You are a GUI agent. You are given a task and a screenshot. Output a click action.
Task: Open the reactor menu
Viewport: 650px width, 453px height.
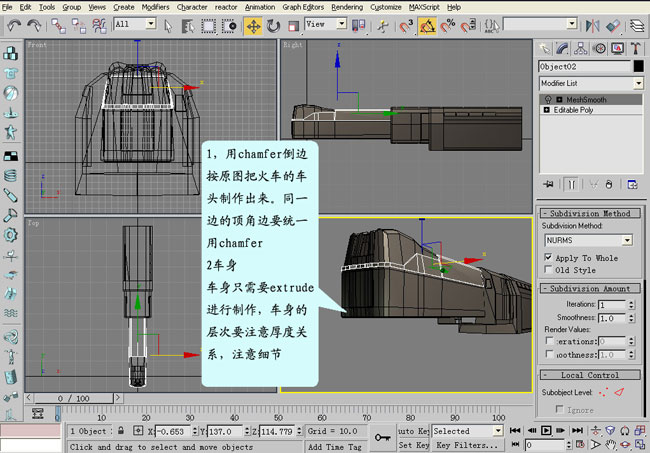(226, 7)
